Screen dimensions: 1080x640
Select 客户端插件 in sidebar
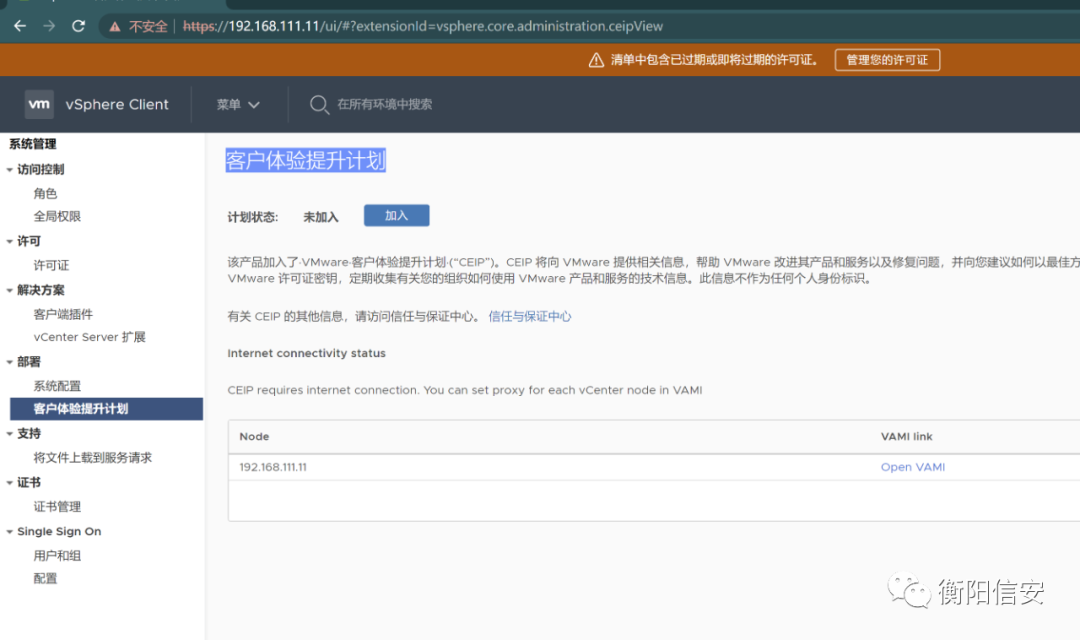63,314
